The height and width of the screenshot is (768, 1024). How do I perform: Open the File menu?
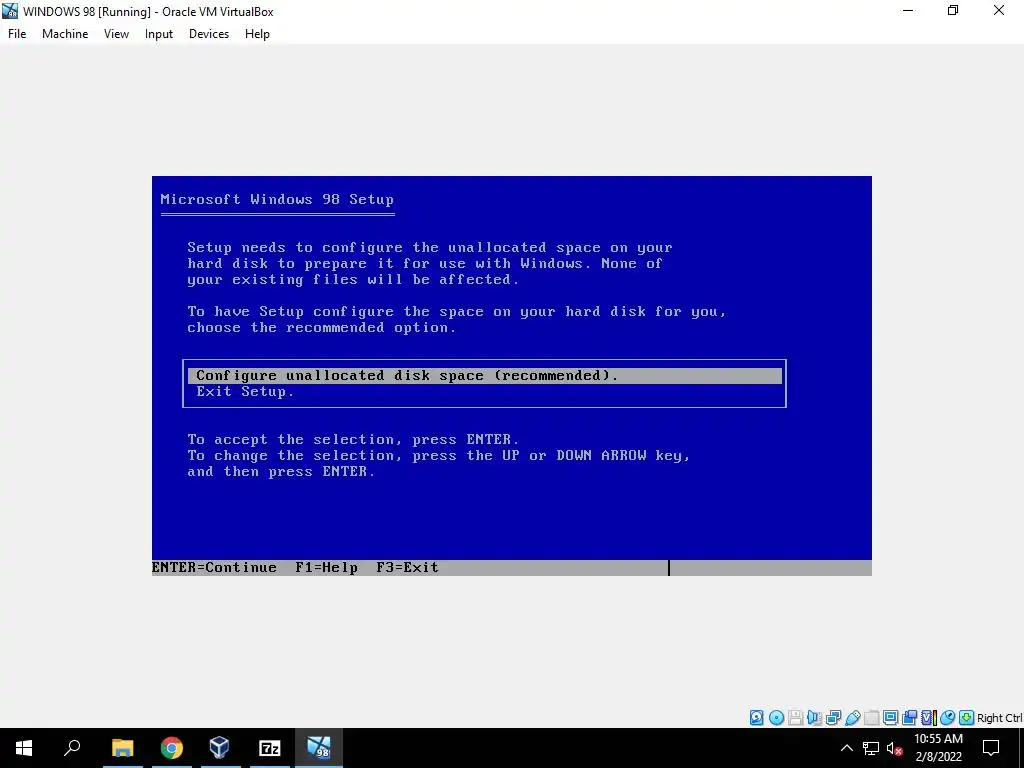(17, 34)
